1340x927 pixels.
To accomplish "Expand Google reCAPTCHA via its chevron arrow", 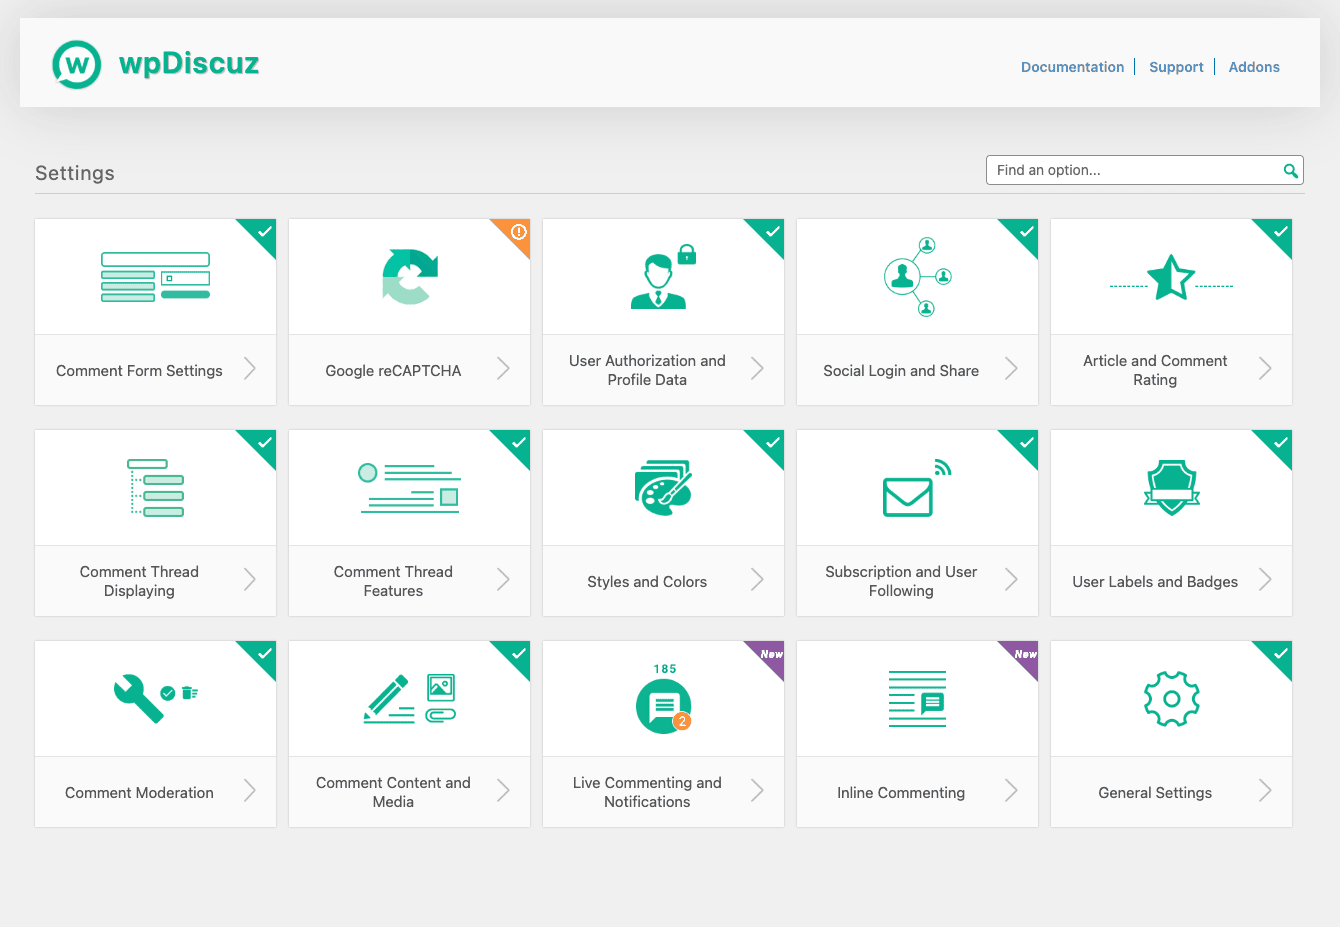I will pyautogui.click(x=504, y=369).
